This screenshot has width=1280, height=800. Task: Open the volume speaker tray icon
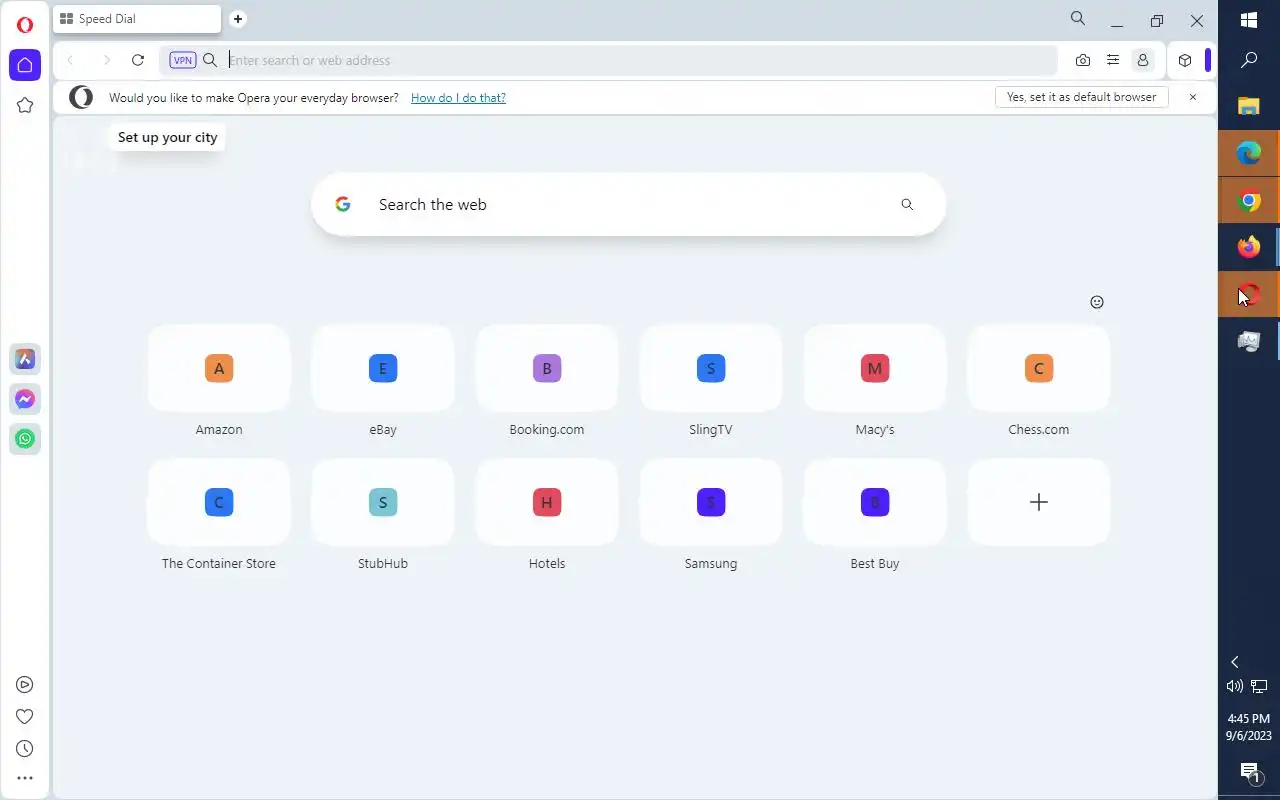click(1235, 686)
